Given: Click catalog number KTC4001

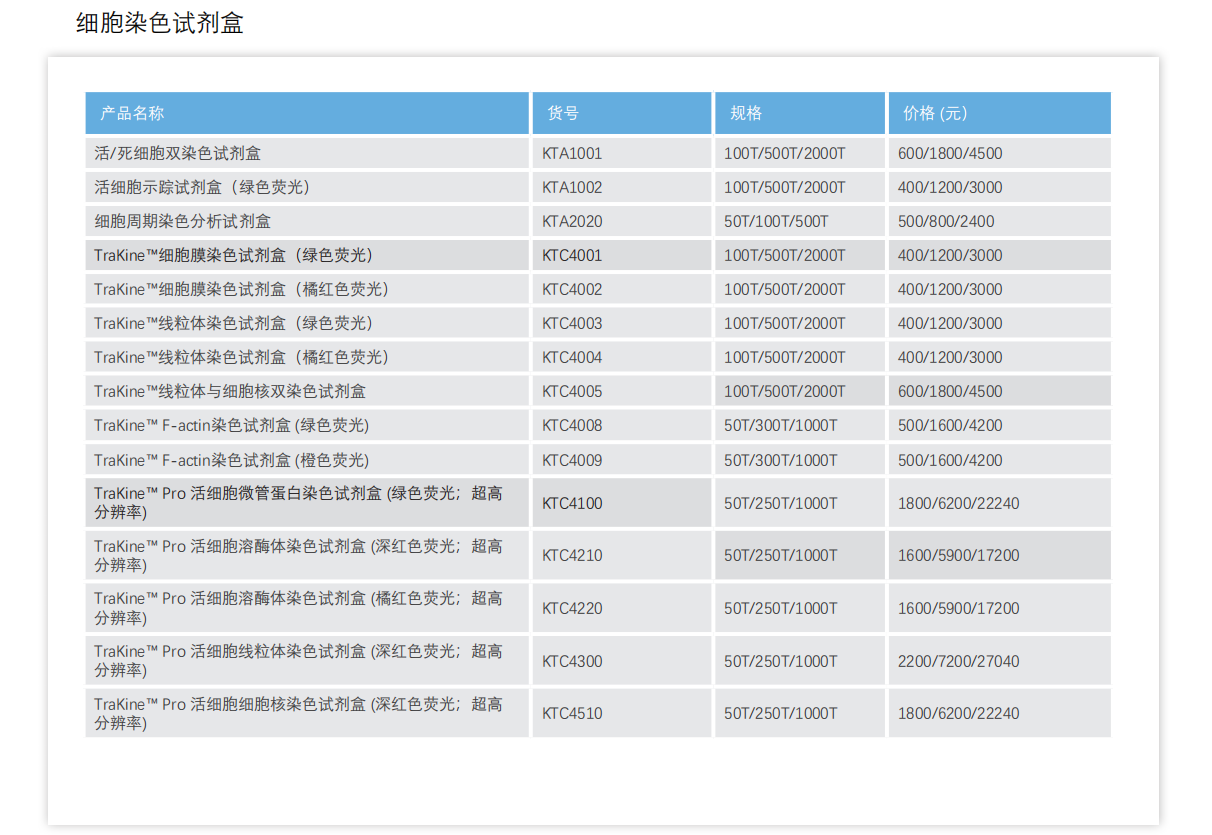Looking at the screenshot, I should pos(572,256).
